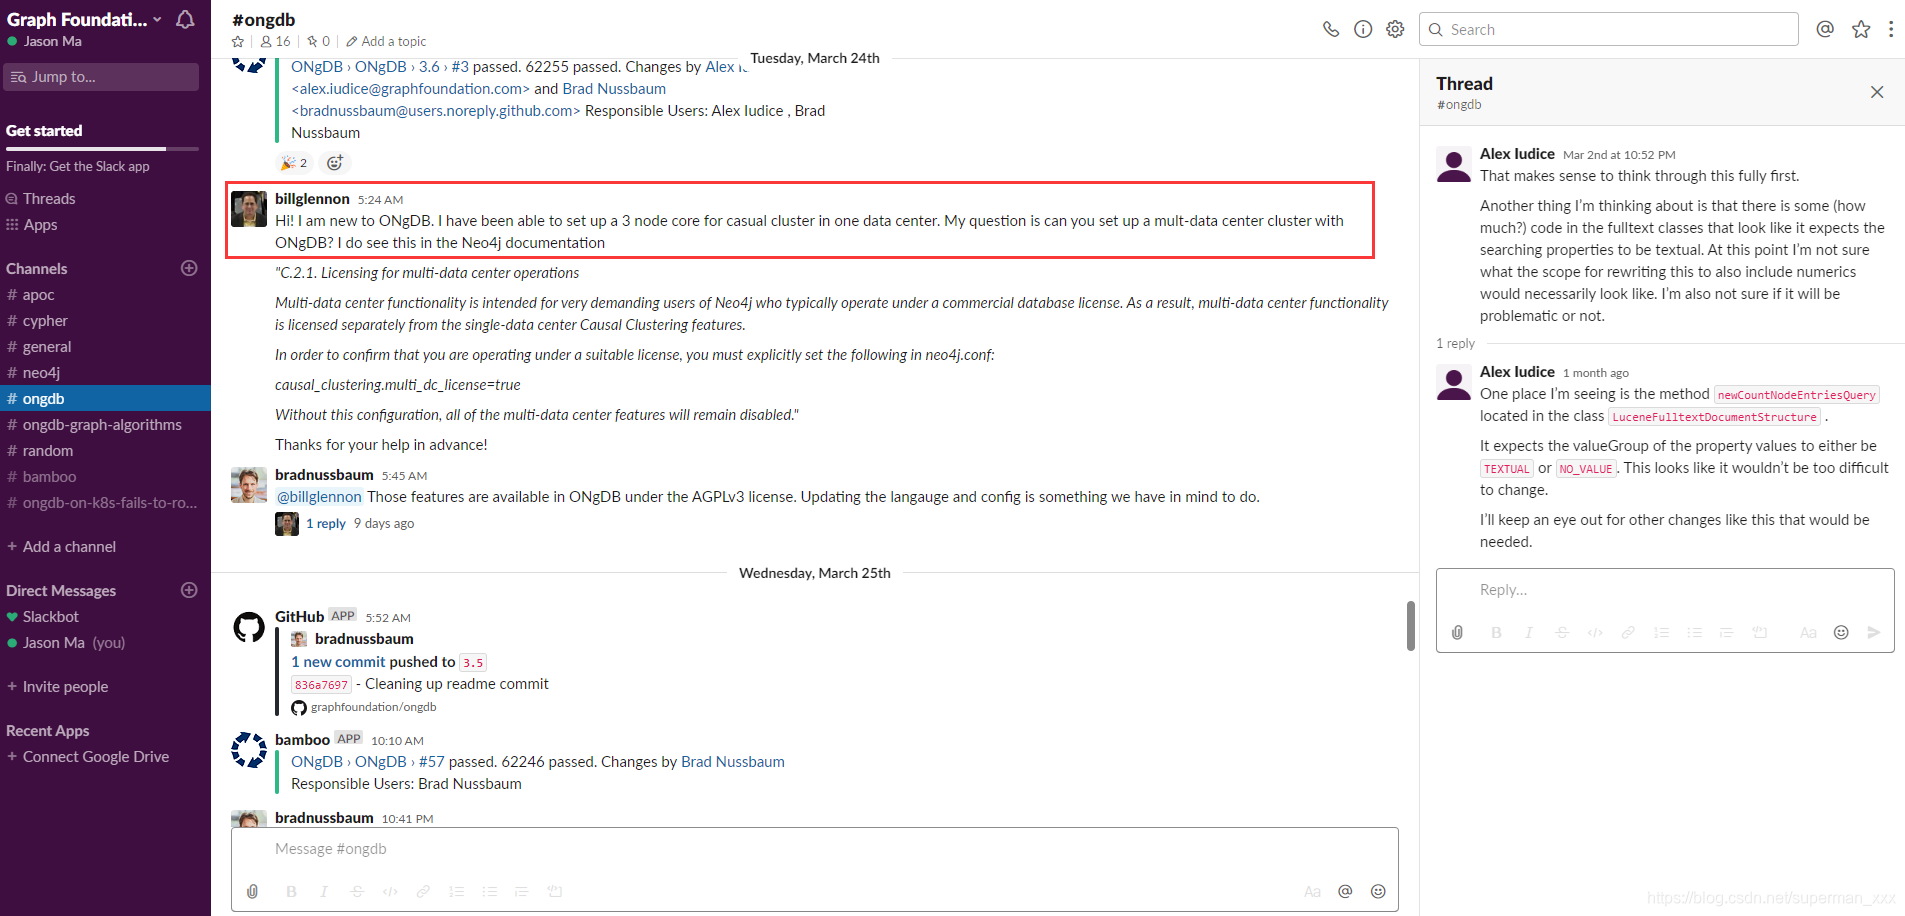Viewport: 1905px width, 916px height.
Task: Insert link in main message box
Action: pos(423,891)
